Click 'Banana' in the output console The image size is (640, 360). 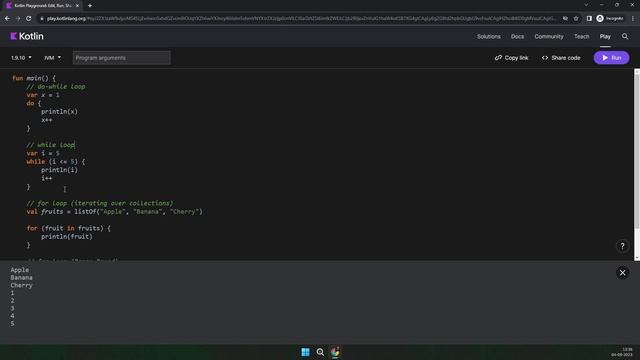point(22,278)
